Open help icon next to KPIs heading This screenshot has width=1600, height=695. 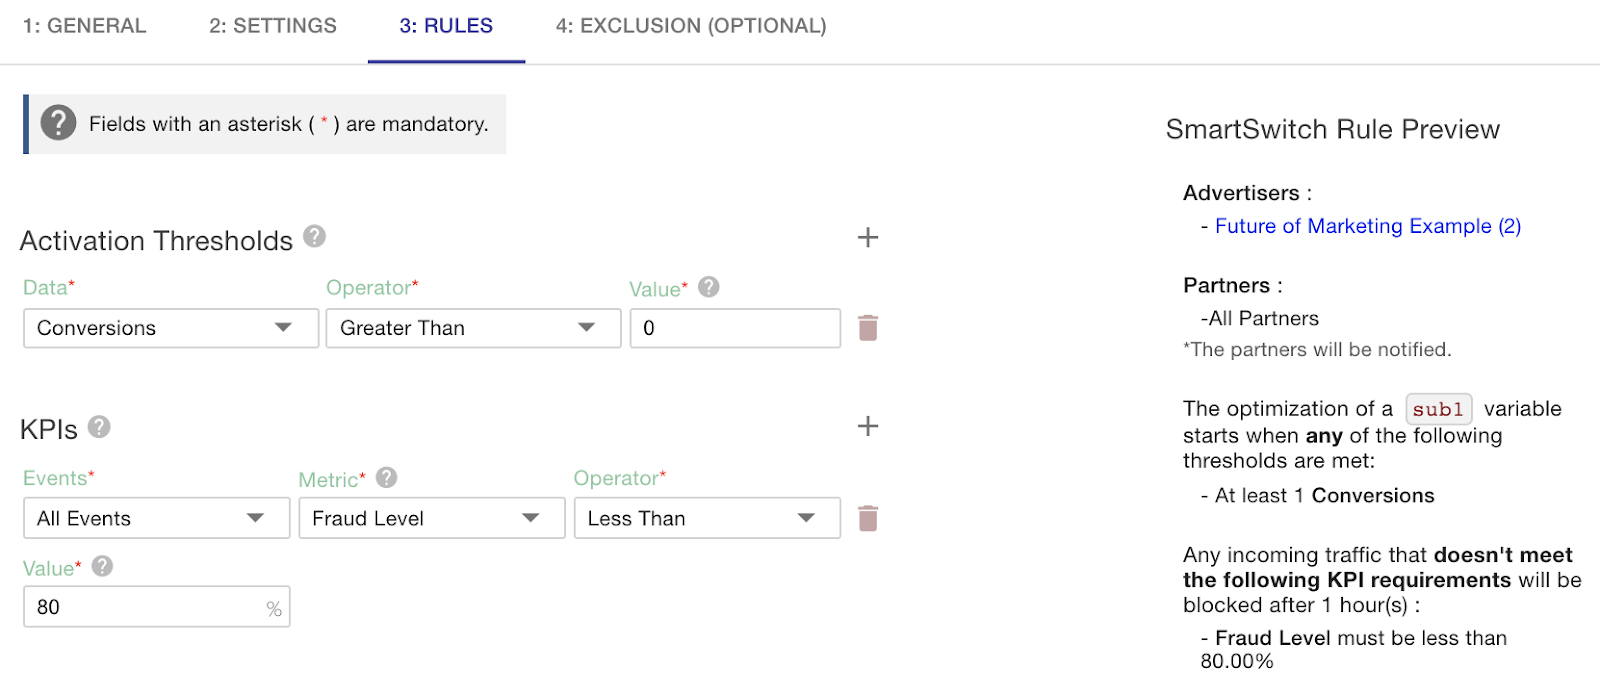99,427
